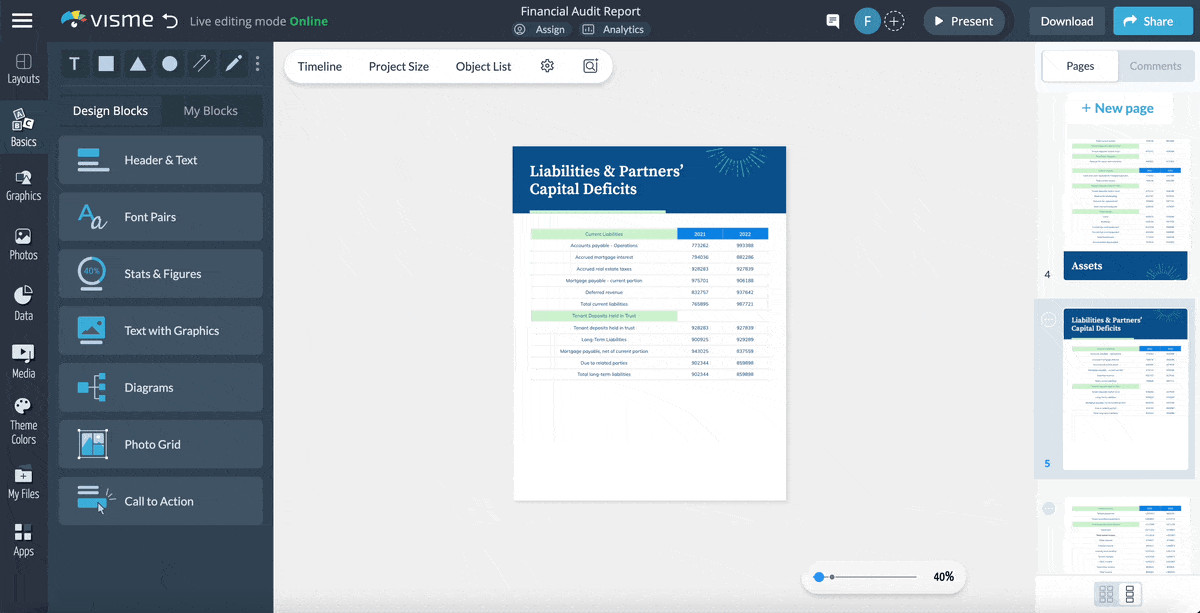Screen dimensions: 1200x613
Task: Select the rectangle shape tool
Action: coord(106,63)
